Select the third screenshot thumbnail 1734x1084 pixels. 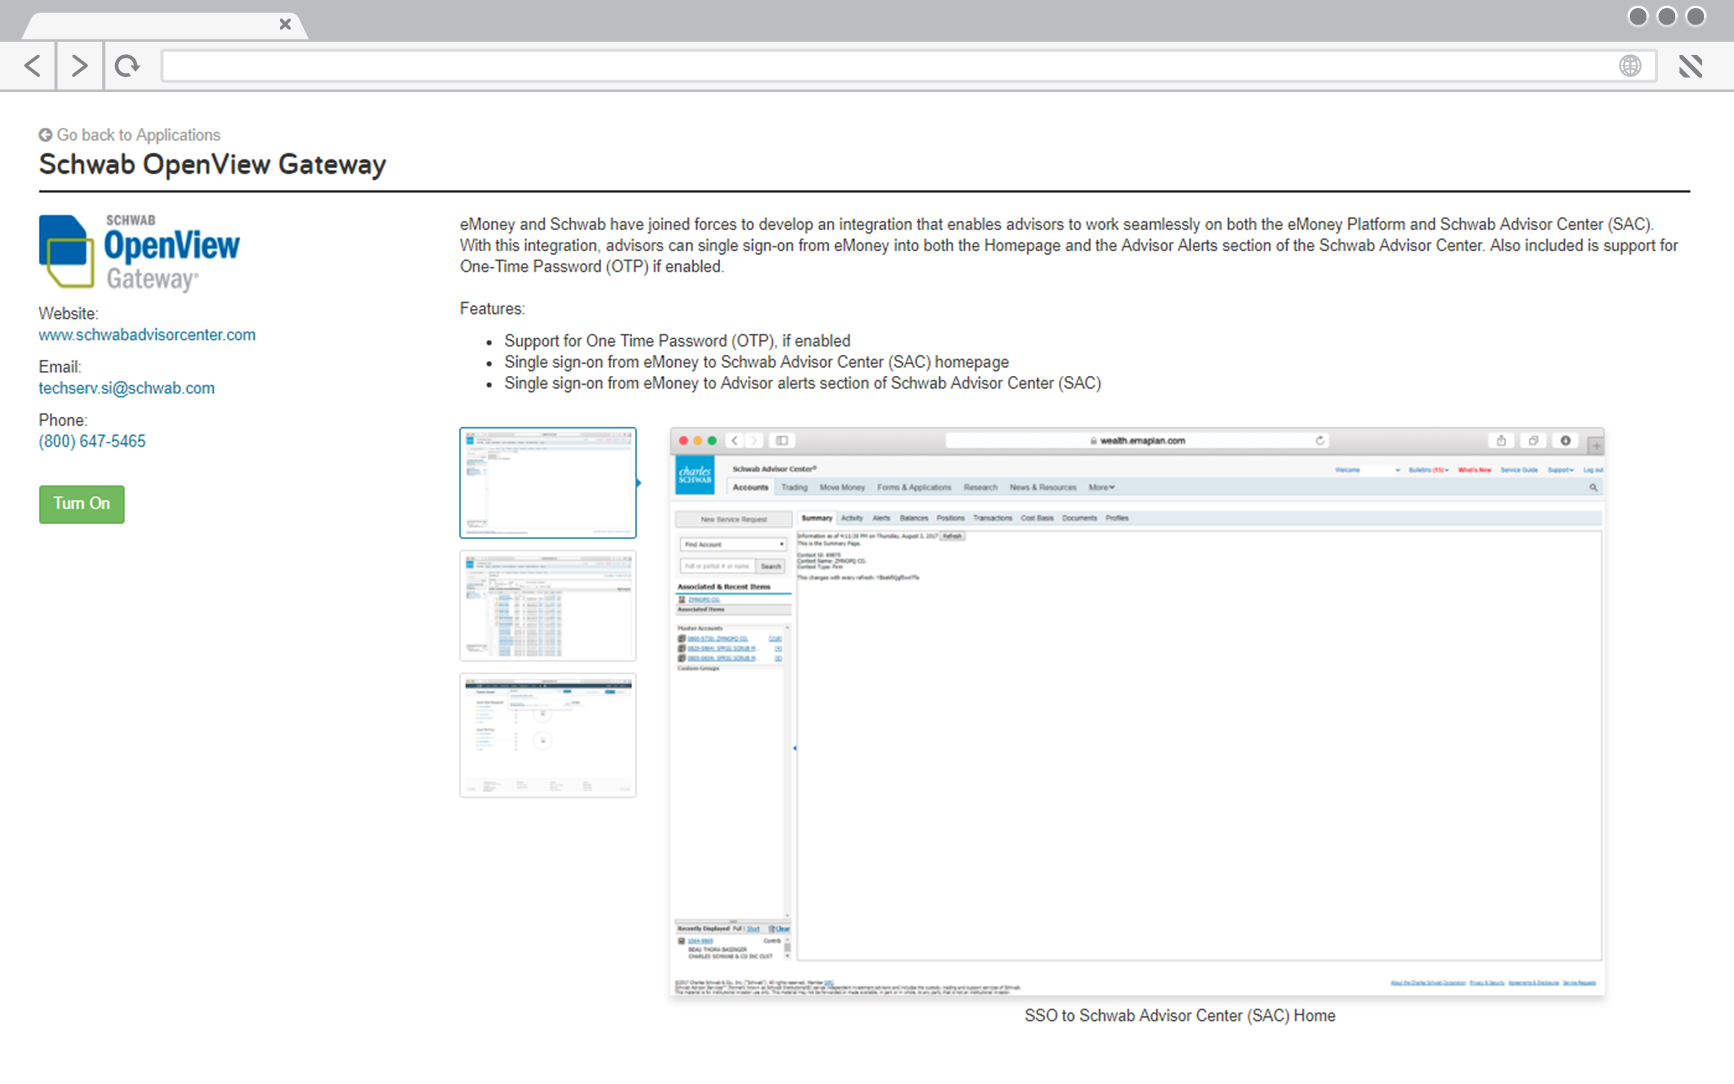[x=548, y=735]
